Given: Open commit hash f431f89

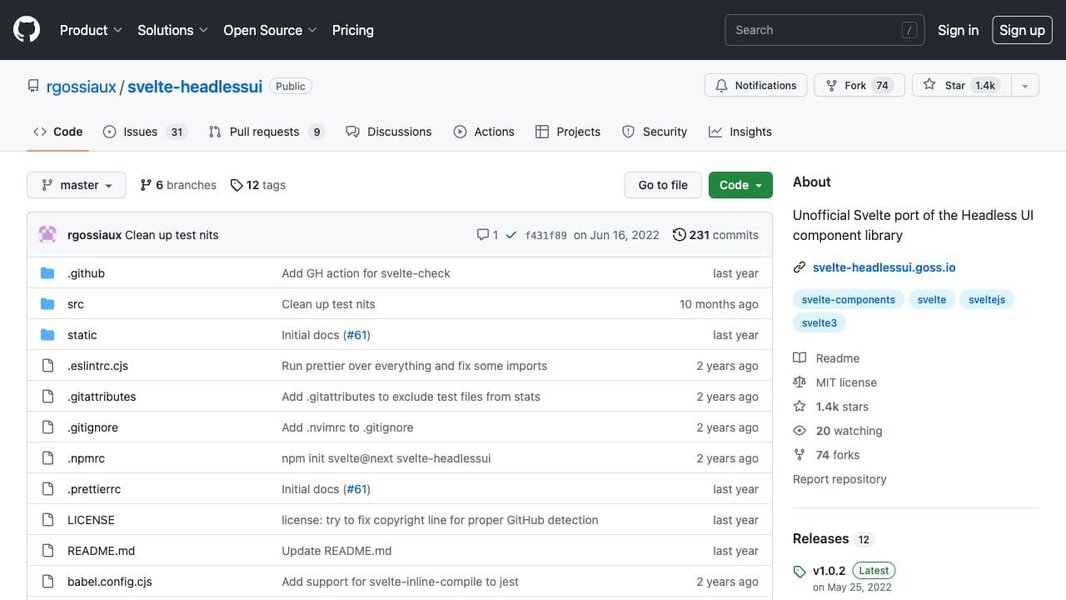Looking at the screenshot, I should (x=545, y=235).
